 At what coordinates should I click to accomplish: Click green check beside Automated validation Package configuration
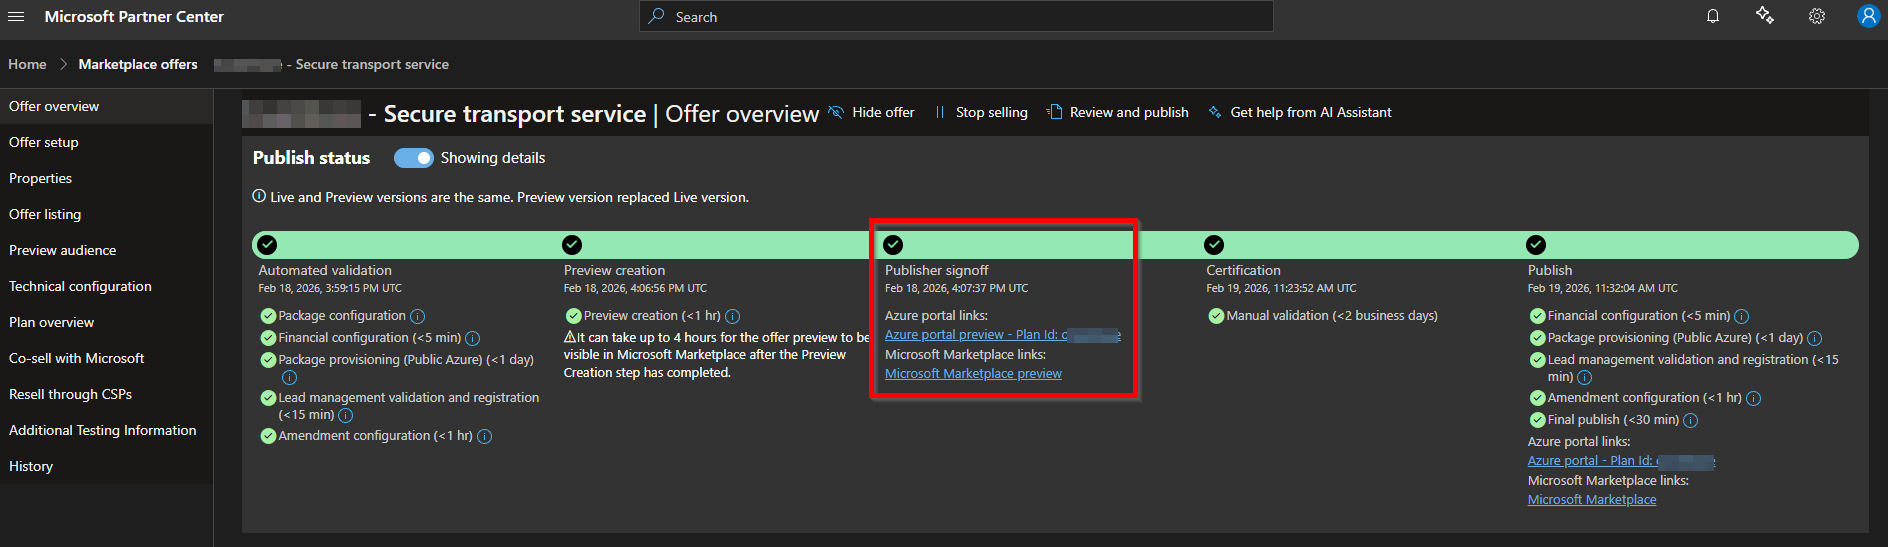(268, 316)
